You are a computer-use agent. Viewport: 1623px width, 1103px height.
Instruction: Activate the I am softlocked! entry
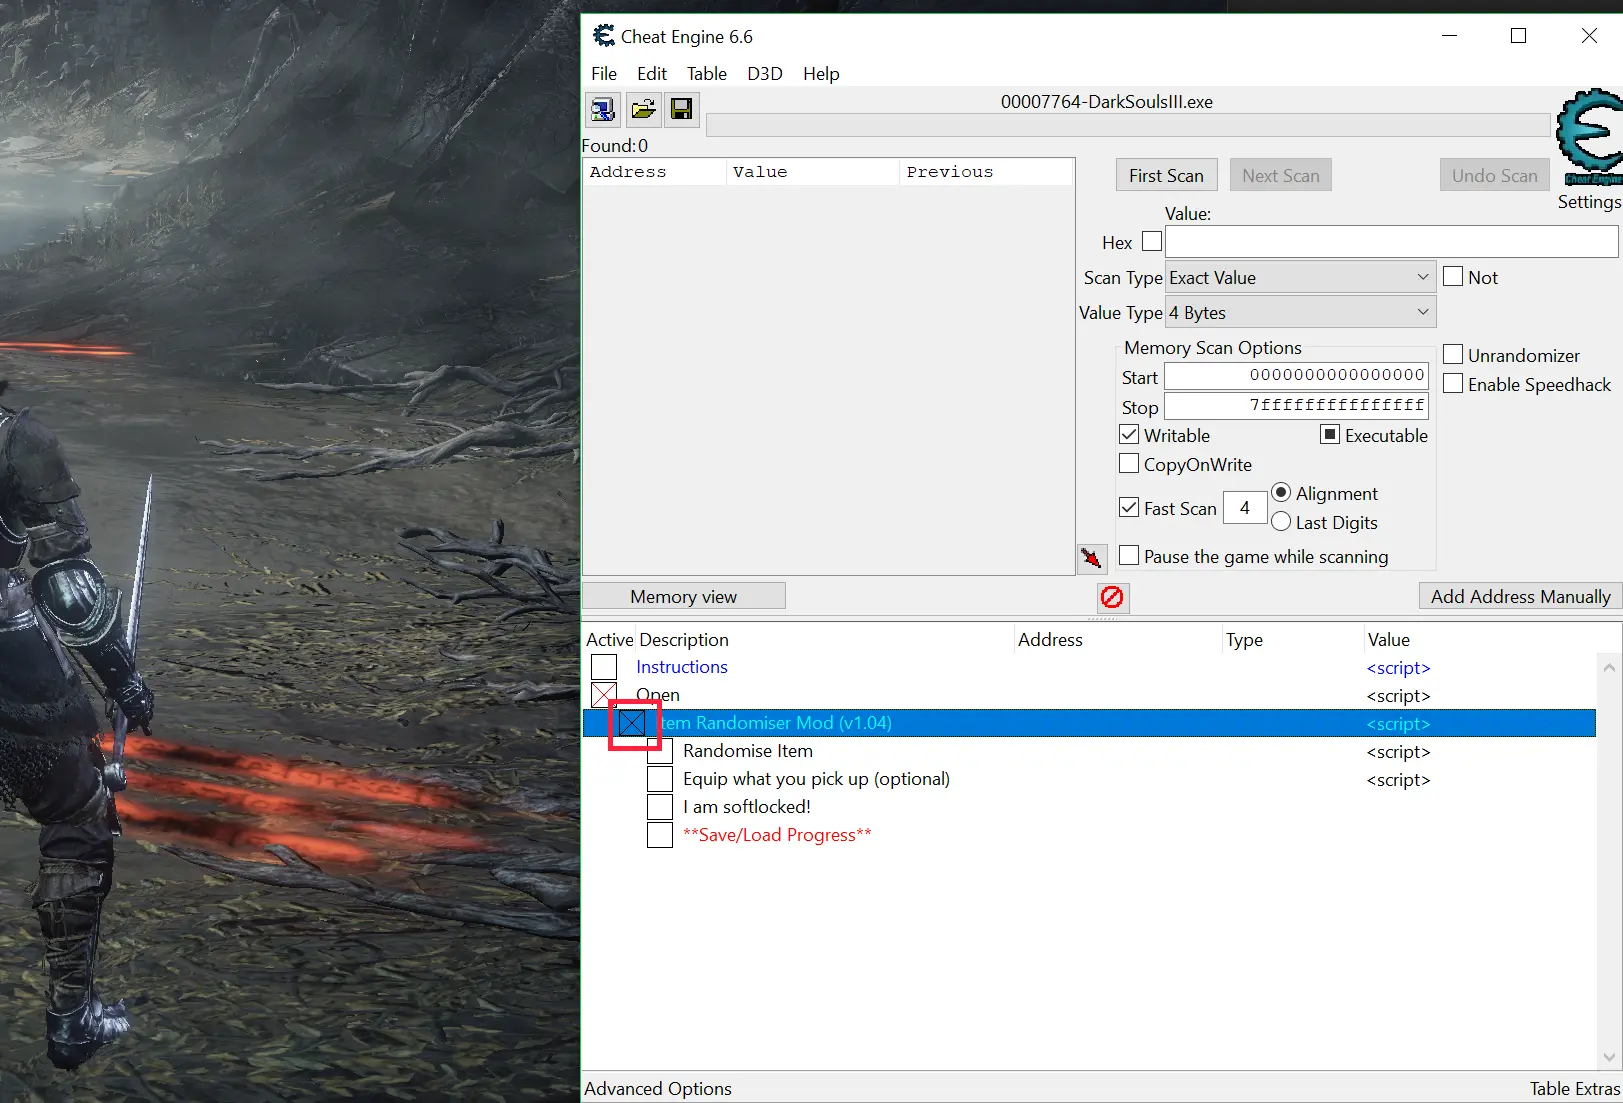[x=660, y=806]
